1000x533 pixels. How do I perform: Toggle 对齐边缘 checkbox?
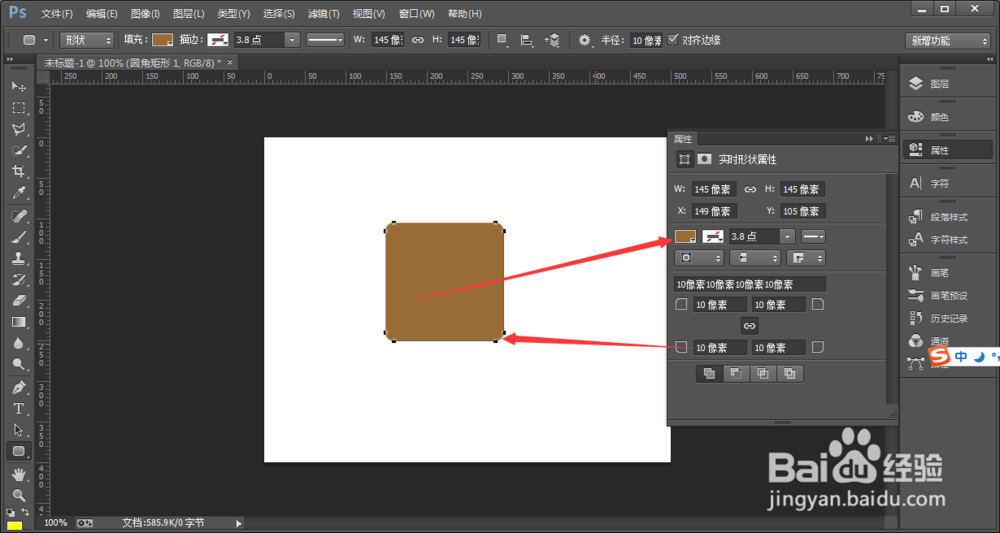coord(673,40)
